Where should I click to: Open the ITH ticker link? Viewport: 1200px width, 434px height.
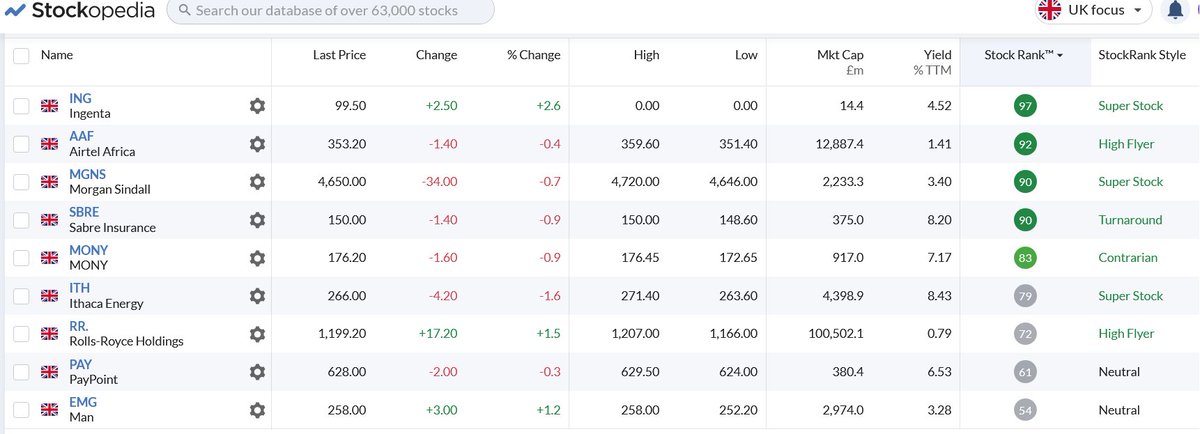[x=79, y=288]
